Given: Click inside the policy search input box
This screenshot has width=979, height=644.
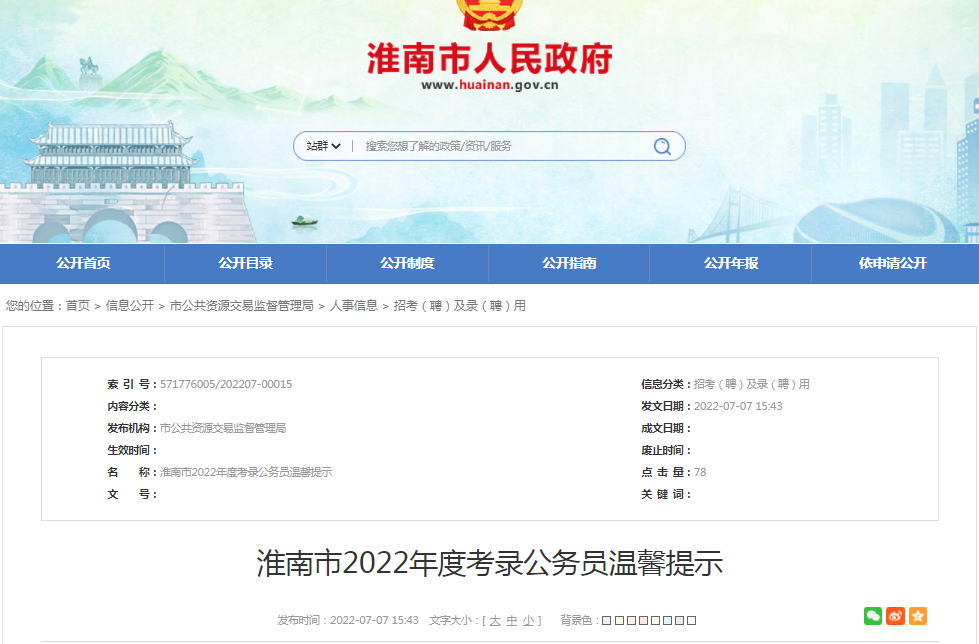Looking at the screenshot, I should [480, 146].
